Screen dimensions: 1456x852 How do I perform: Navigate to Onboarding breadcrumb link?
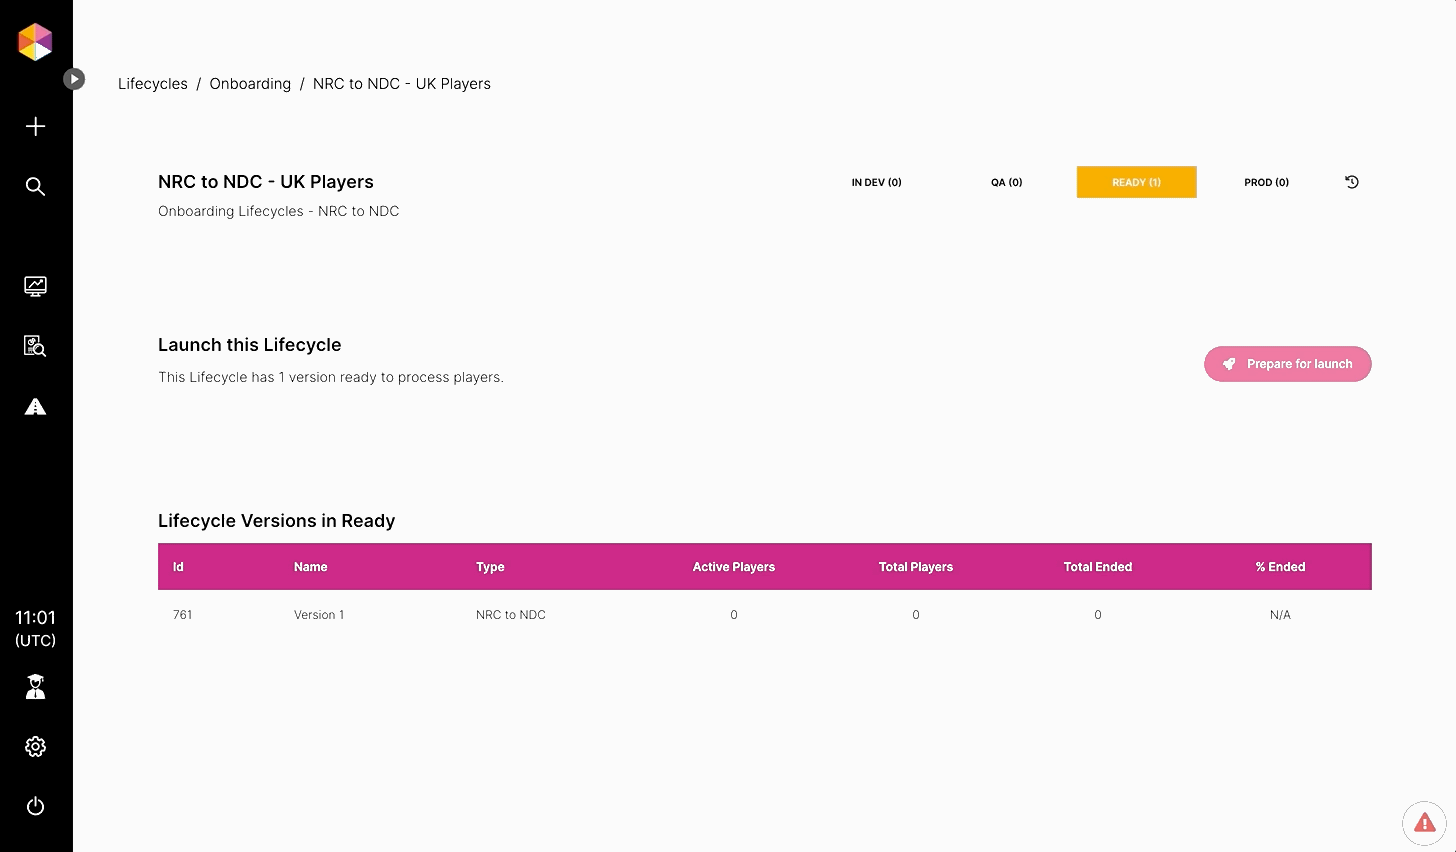(x=250, y=84)
